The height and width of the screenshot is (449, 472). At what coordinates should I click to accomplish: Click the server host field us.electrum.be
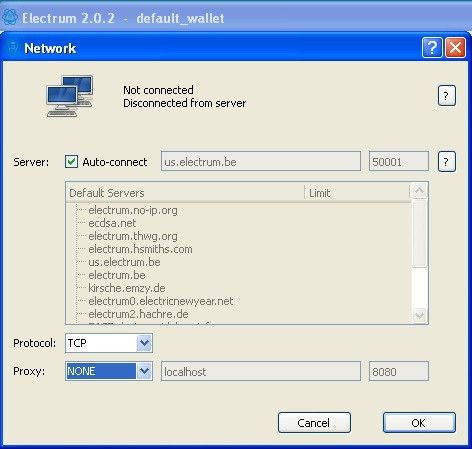[x=261, y=161]
